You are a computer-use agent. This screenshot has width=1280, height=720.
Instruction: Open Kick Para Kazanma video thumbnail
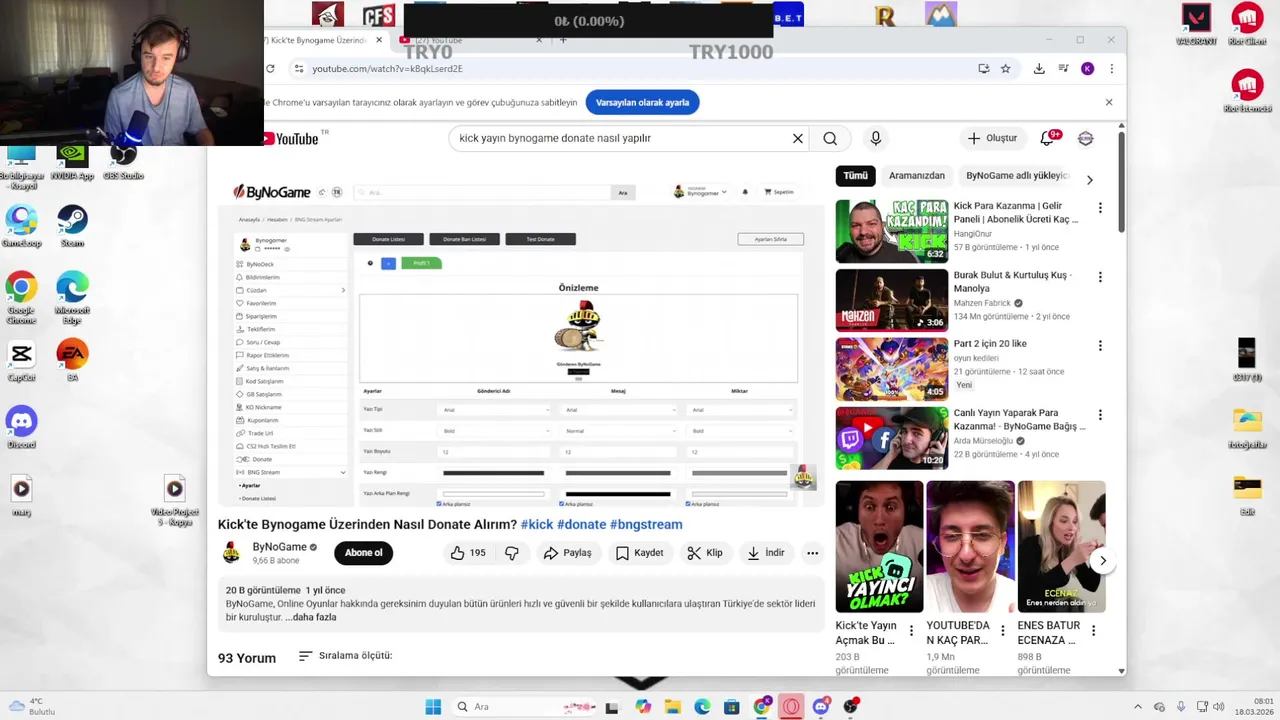pyautogui.click(x=892, y=231)
